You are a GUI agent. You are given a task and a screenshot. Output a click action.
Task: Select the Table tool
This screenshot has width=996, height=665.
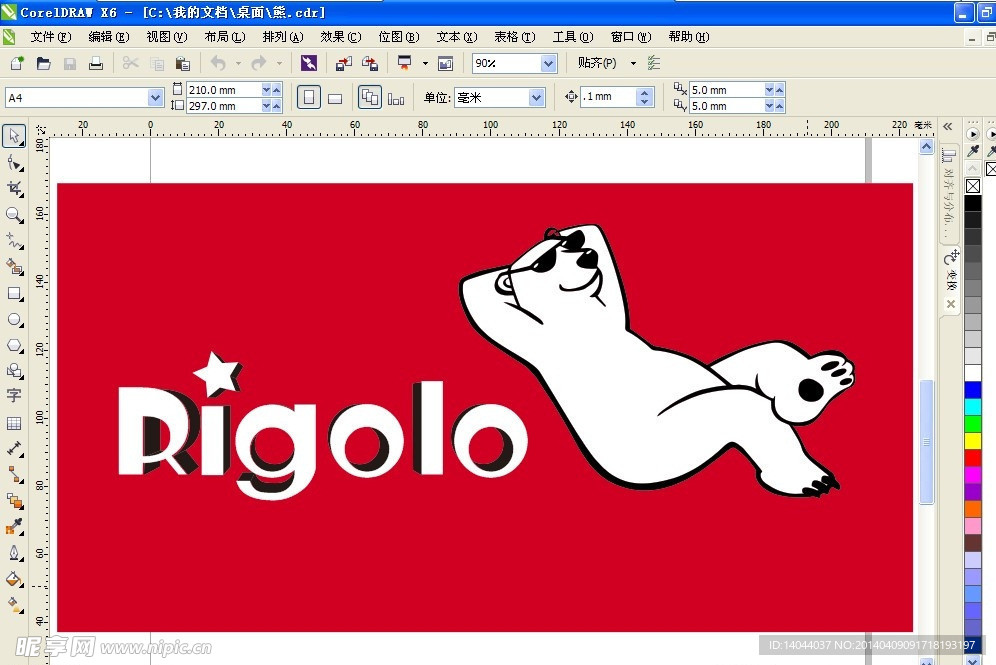pyautogui.click(x=14, y=423)
